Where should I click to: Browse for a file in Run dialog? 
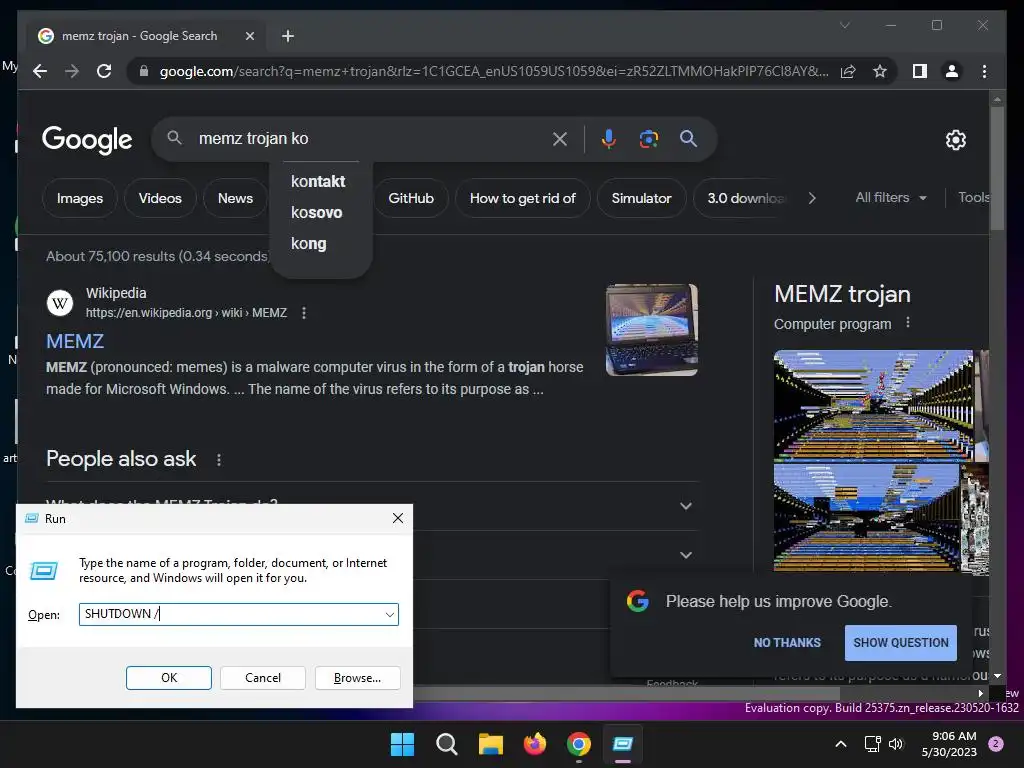357,678
